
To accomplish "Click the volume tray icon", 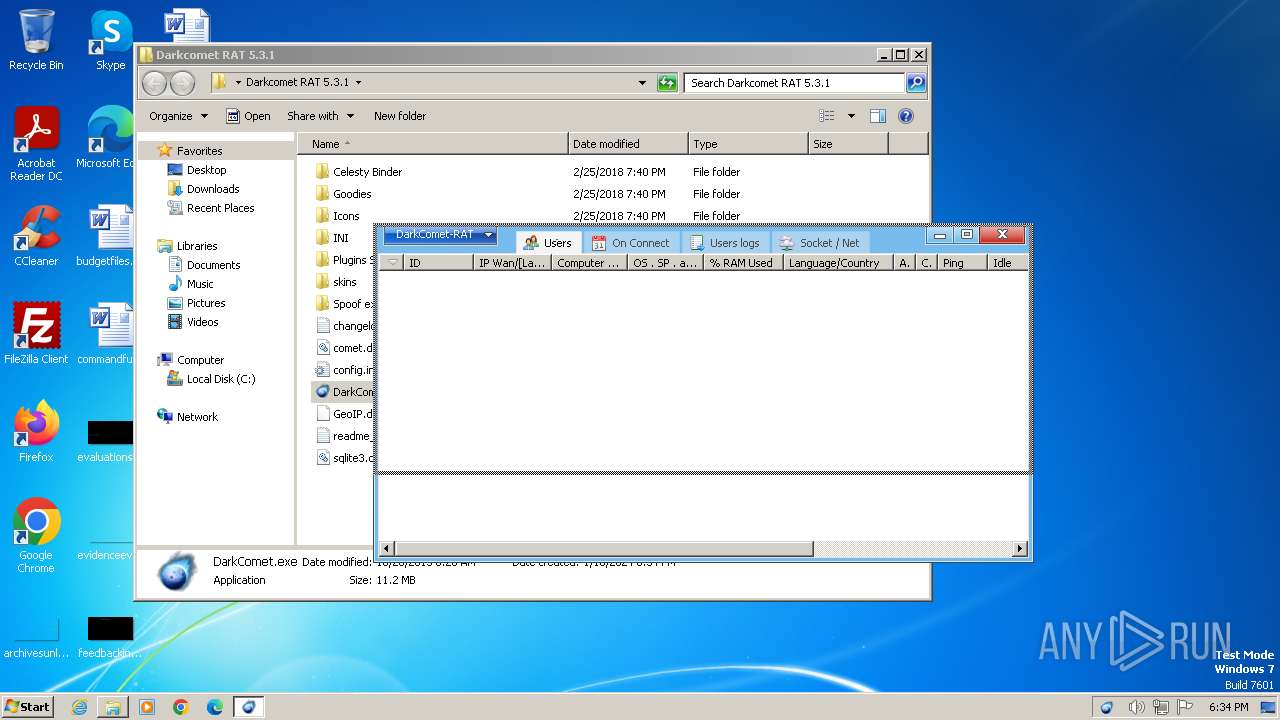I will click(x=1137, y=707).
